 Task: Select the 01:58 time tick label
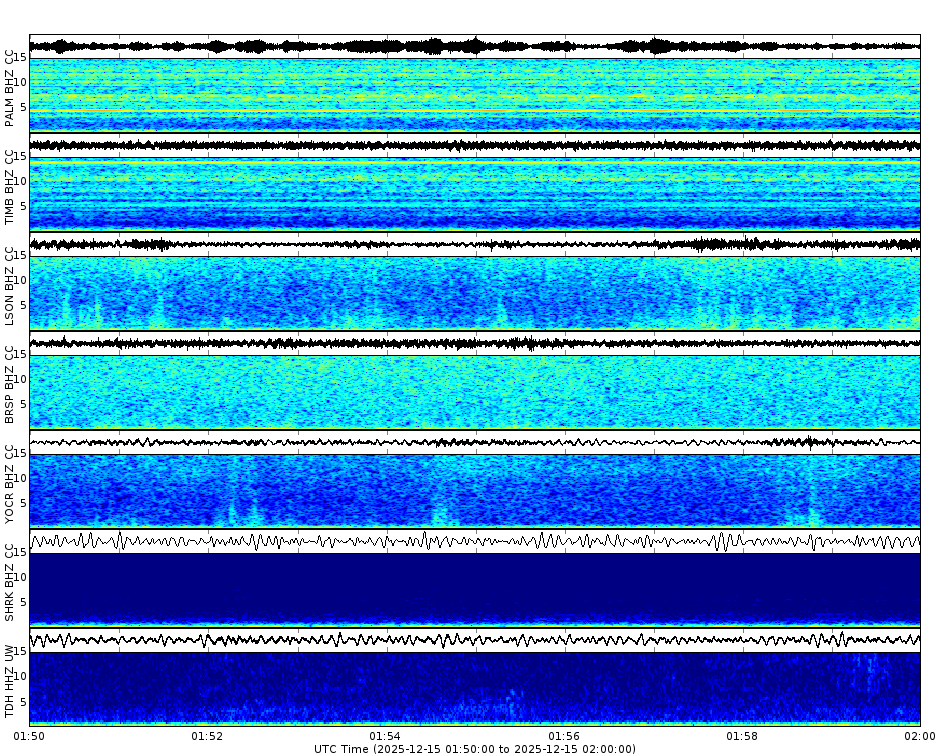[741, 734]
